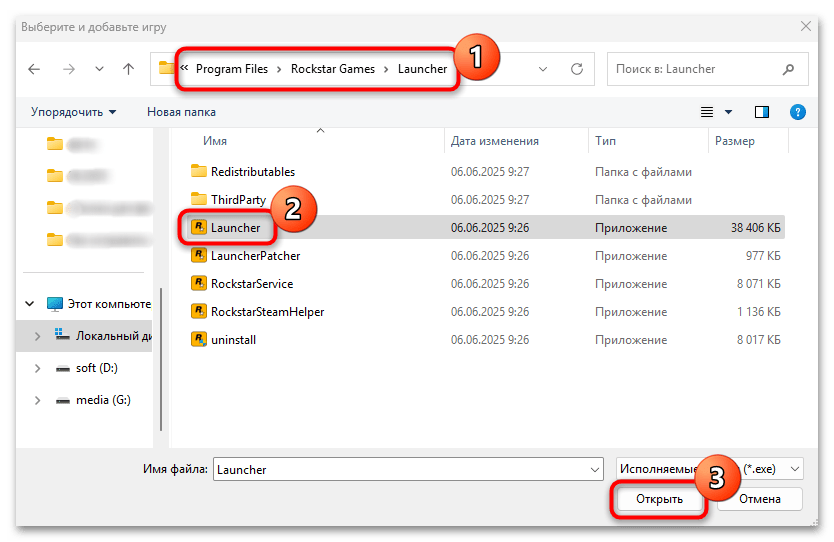
Task: Expand Локальный диск tree node
Action: (x=37, y=336)
